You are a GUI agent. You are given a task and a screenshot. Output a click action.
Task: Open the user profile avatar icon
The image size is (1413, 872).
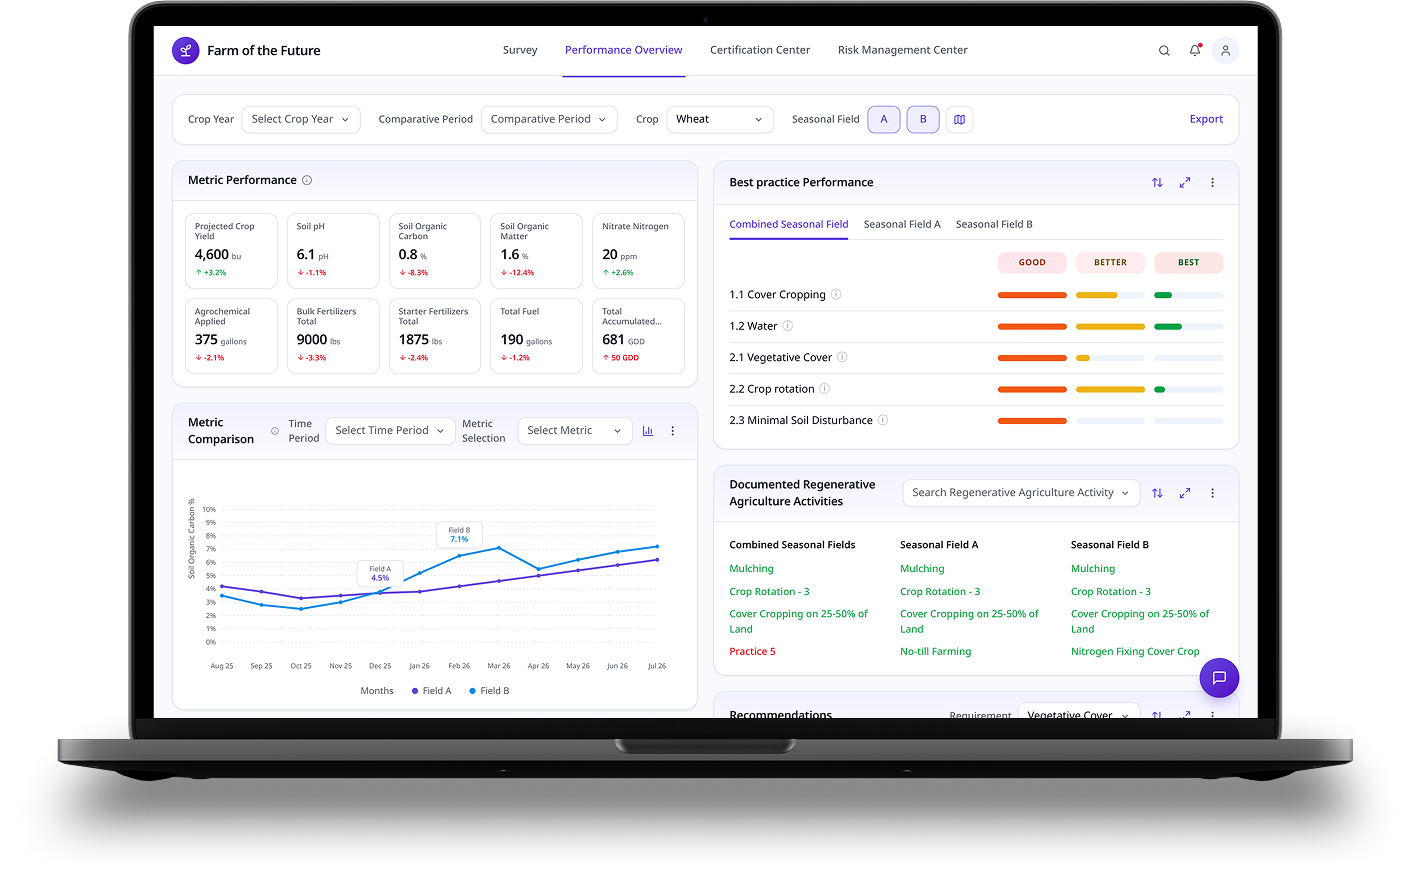click(x=1225, y=50)
